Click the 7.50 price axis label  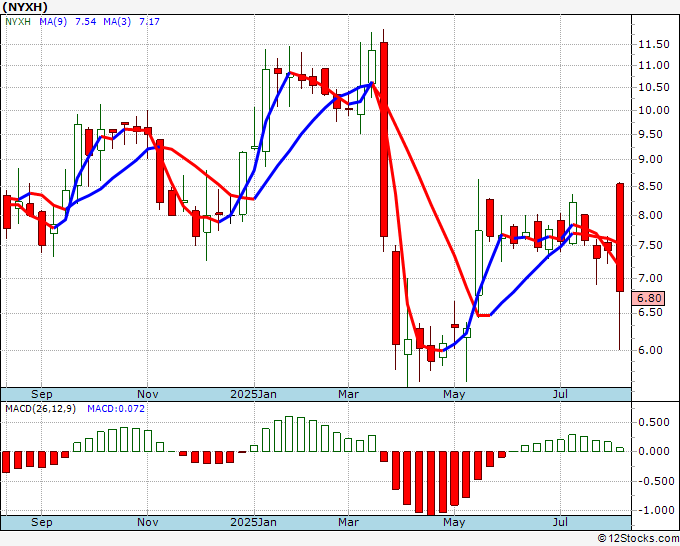[651, 245]
